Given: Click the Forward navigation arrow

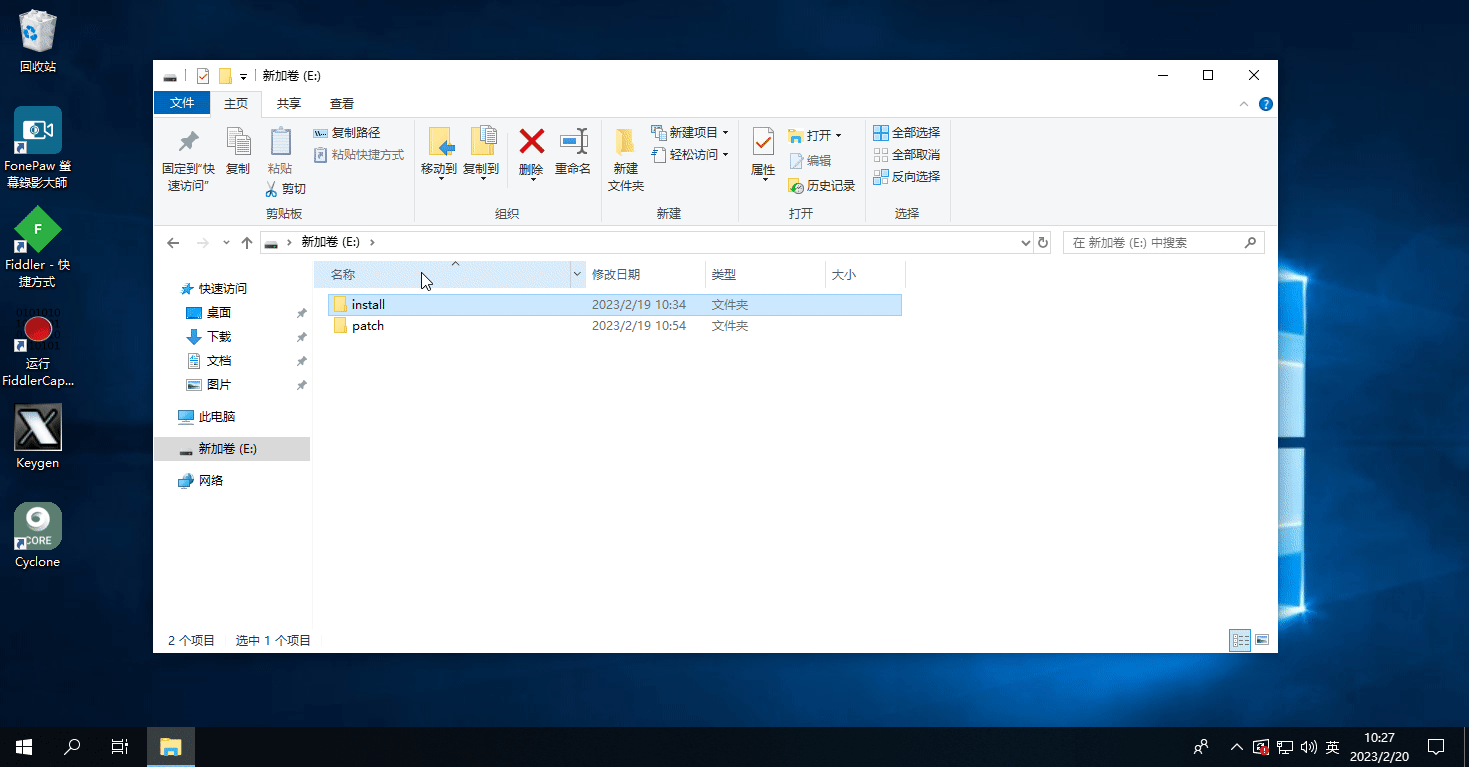Looking at the screenshot, I should [203, 243].
